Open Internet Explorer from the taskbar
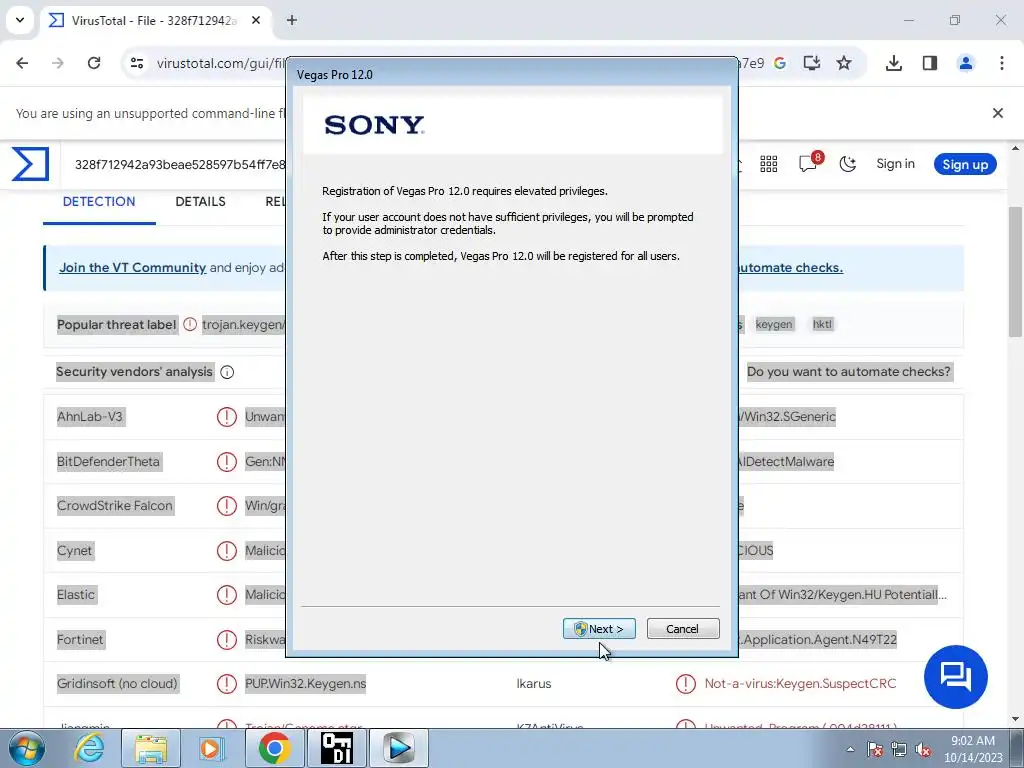The height and width of the screenshot is (768, 1024). tap(88, 748)
